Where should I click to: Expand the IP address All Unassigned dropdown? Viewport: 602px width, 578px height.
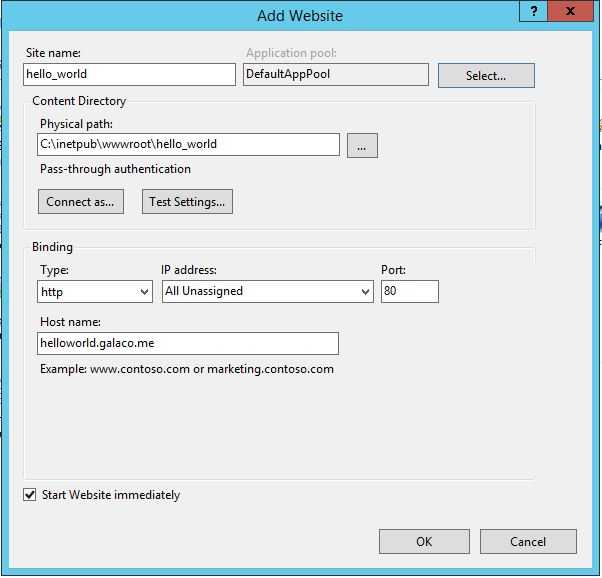click(268, 292)
